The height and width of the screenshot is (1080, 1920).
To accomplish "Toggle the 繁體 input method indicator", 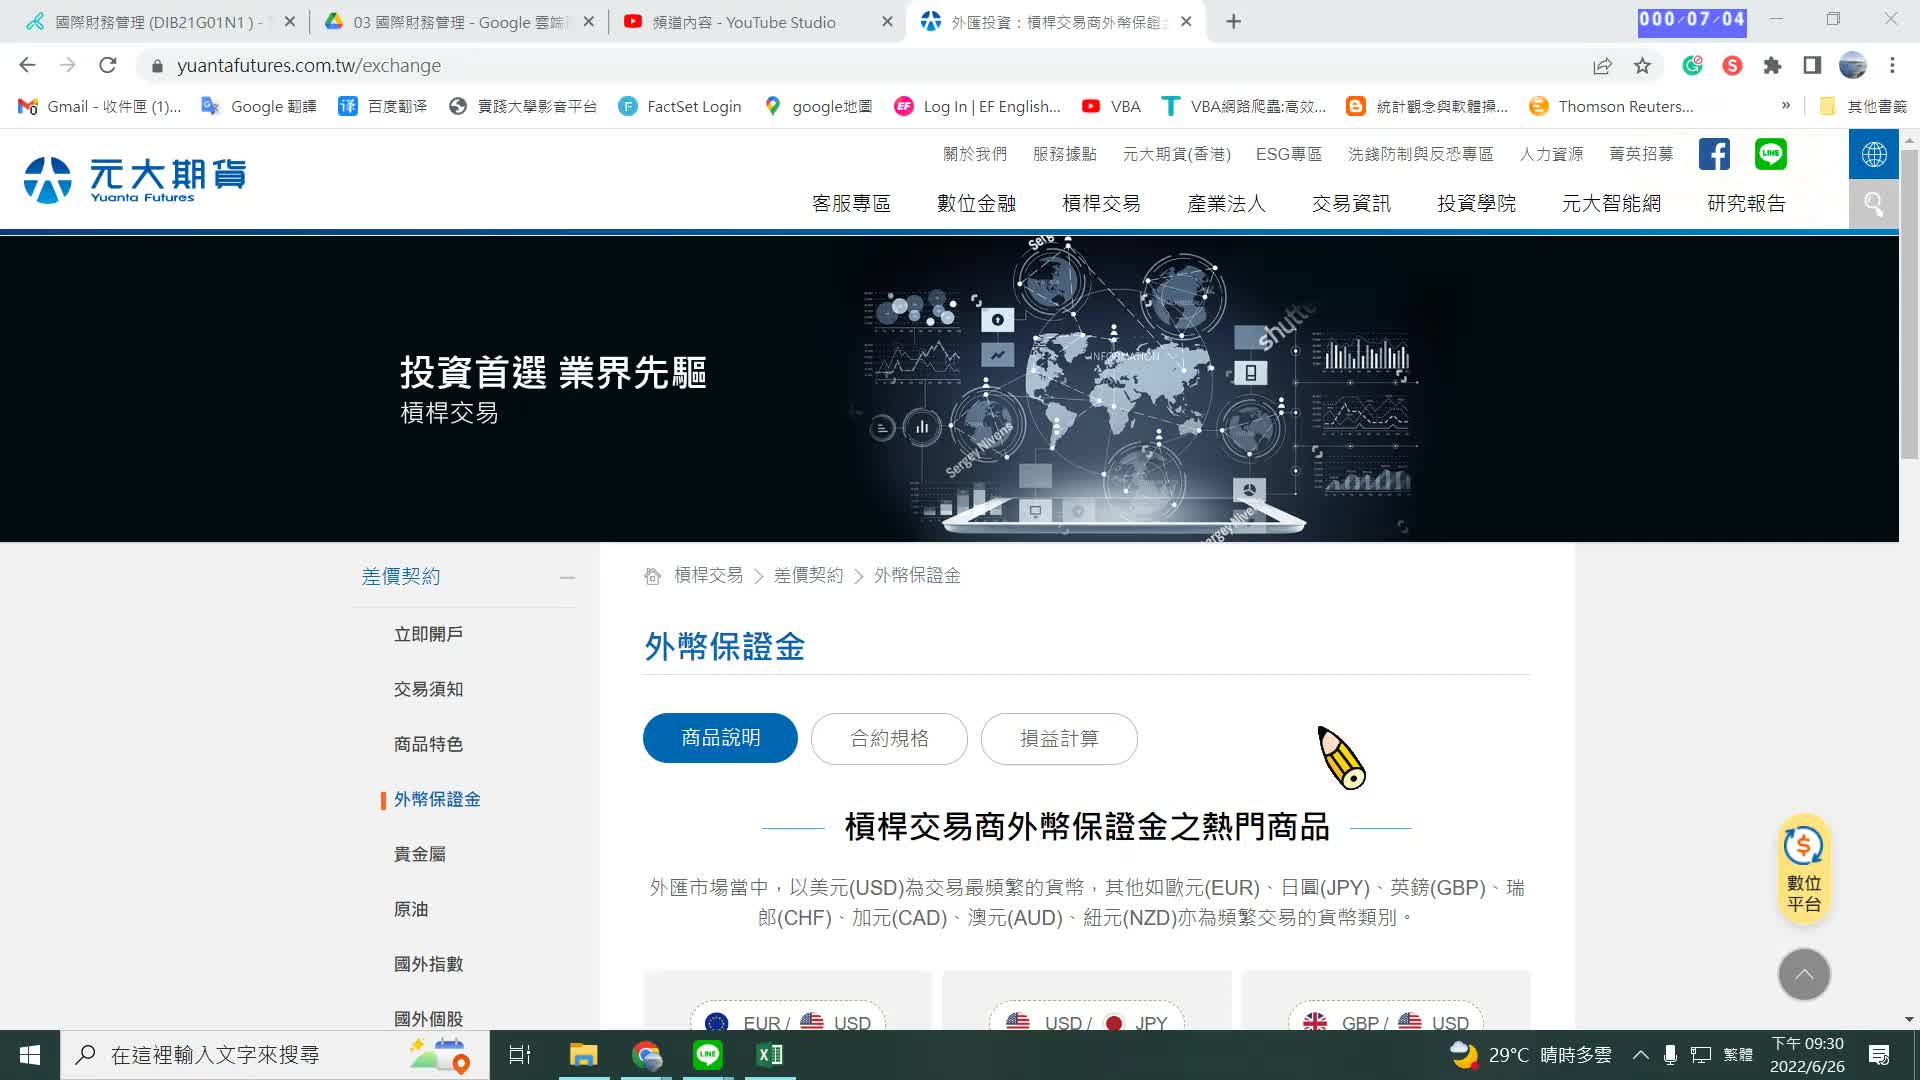I will [1738, 1055].
